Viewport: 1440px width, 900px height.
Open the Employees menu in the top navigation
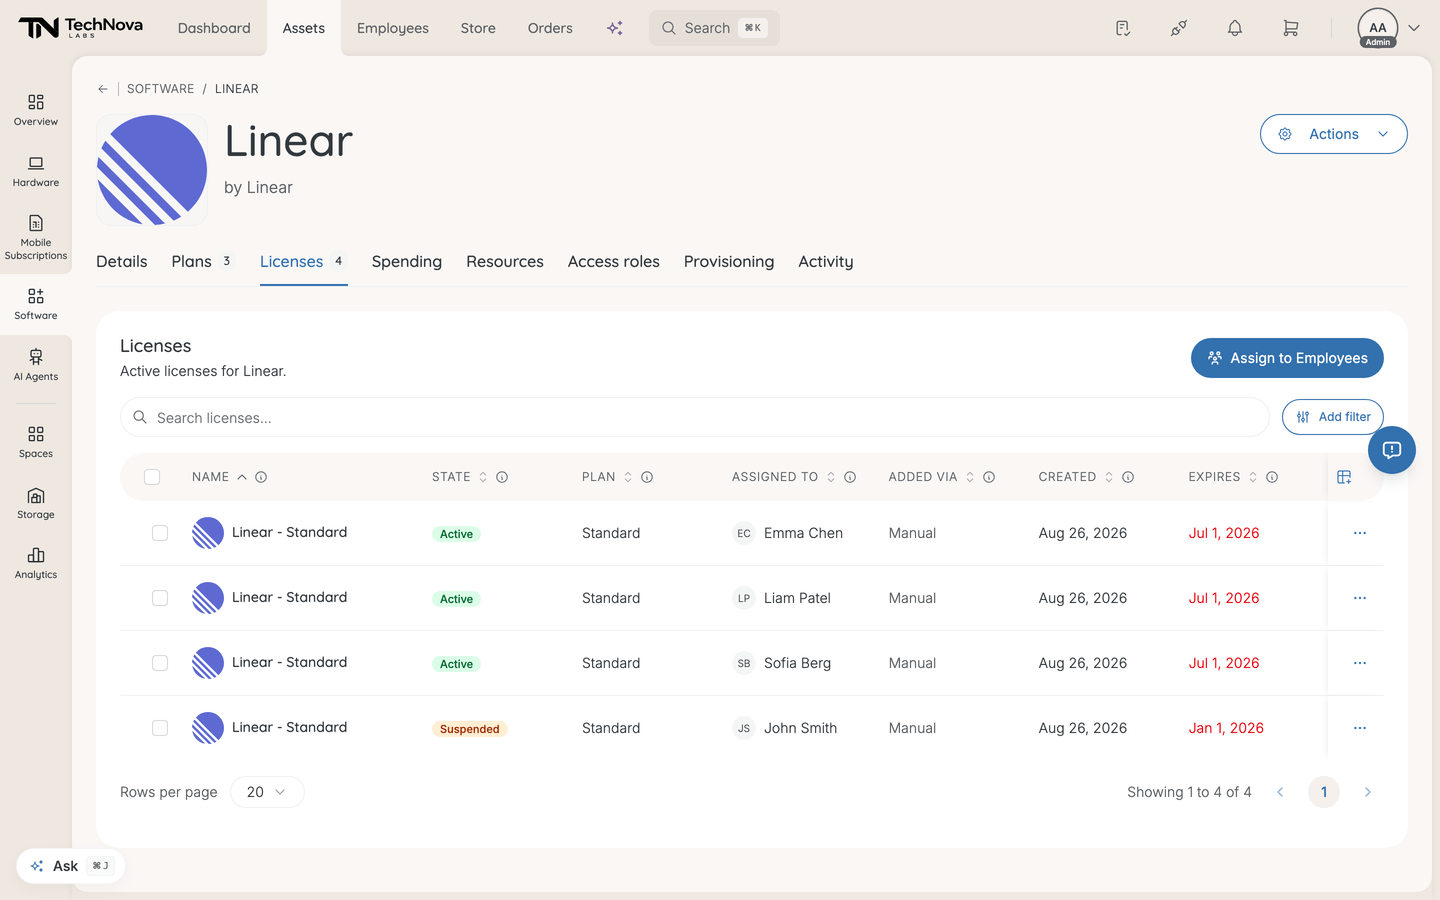pyautogui.click(x=393, y=28)
